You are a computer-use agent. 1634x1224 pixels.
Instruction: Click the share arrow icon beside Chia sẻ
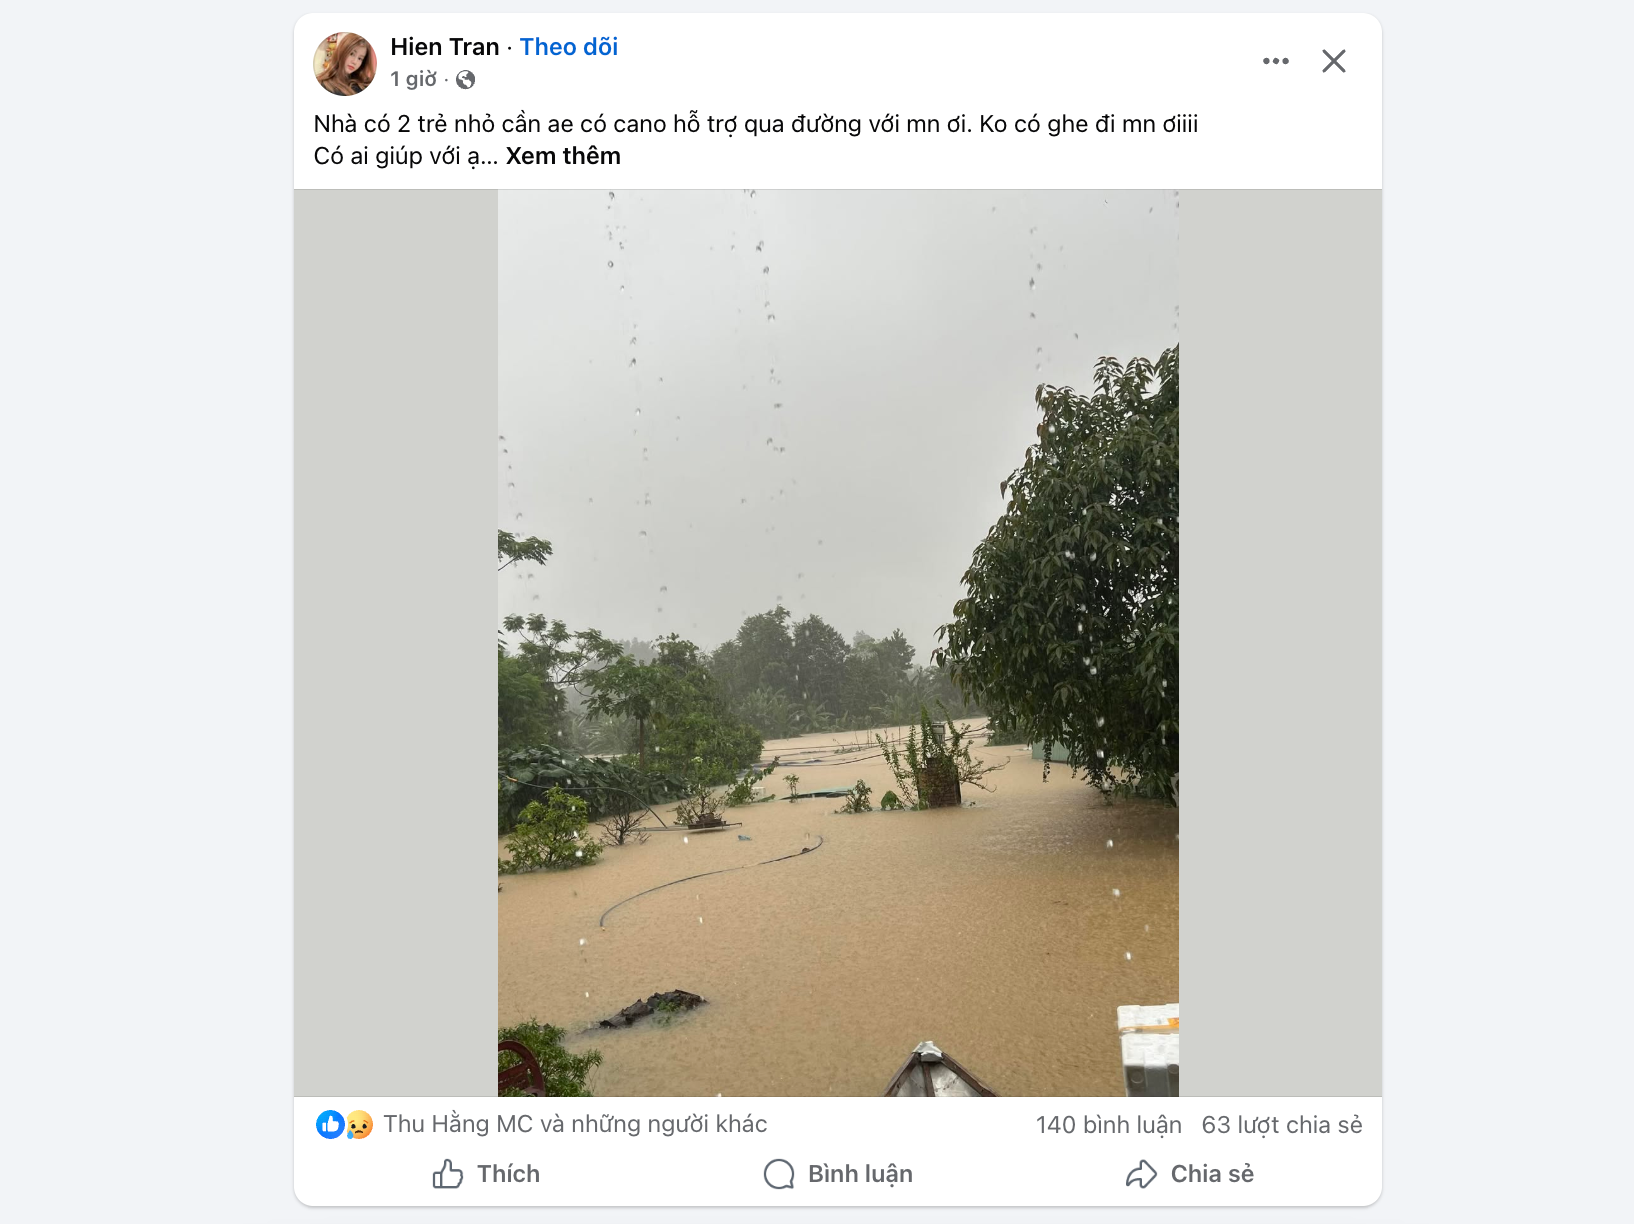coord(1141,1174)
